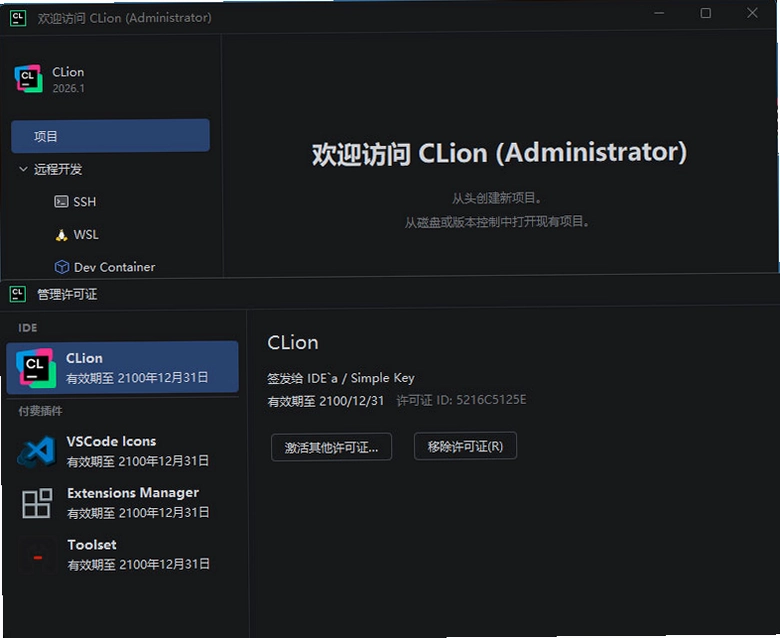This screenshot has height=638, width=780.
Task: Click the CLion heading in license details
Action: 292,343
